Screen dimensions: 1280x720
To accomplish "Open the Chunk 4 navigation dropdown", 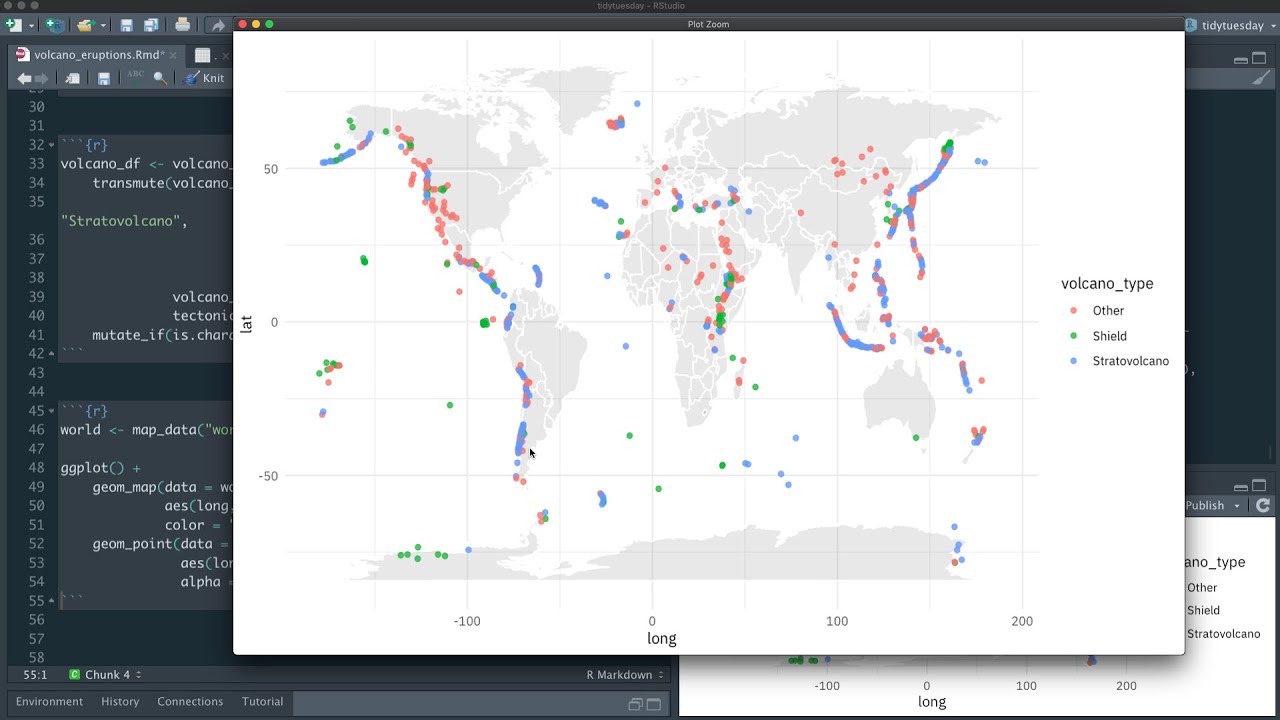I will tap(106, 675).
